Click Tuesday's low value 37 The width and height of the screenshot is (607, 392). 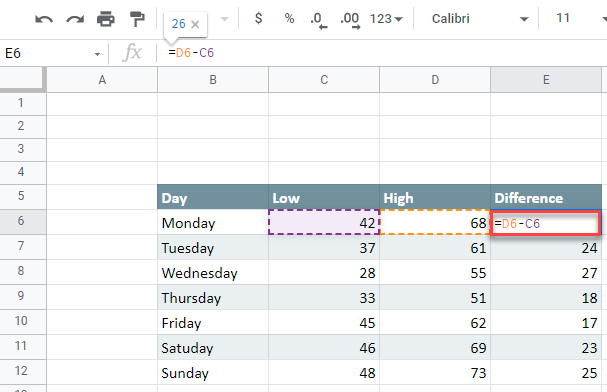pos(324,247)
